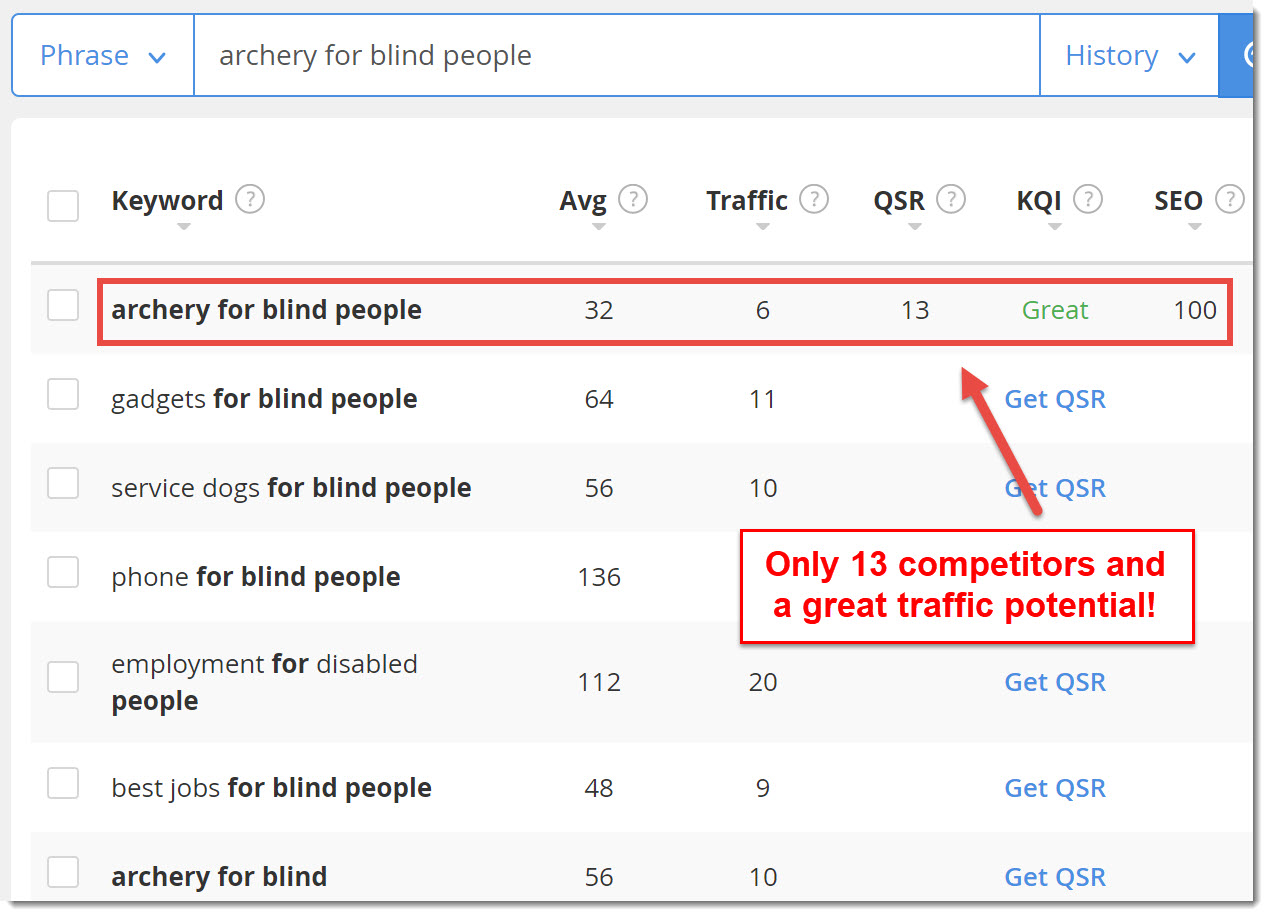Toggle the 'best jobs for blind people' checkbox
1268x916 pixels.
[63, 784]
